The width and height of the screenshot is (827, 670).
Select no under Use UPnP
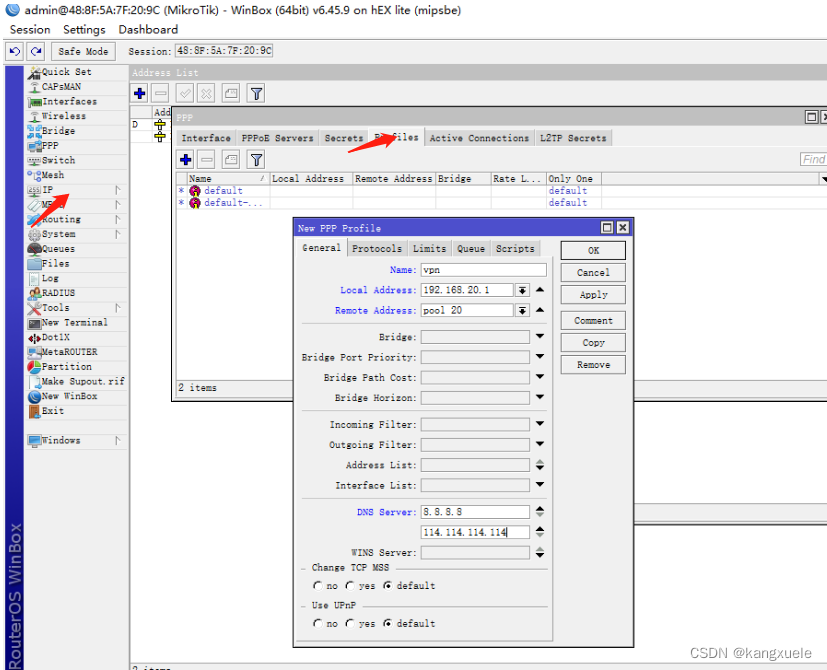[x=320, y=623]
